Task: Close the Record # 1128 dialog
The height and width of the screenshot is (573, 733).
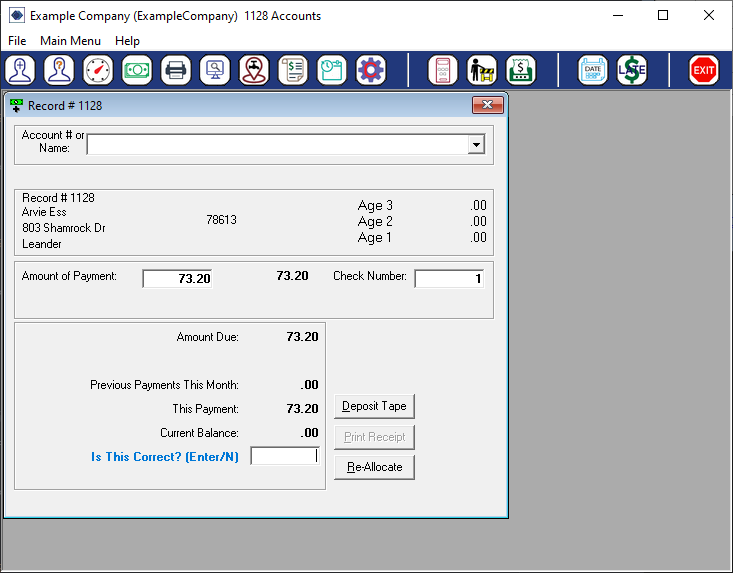Action: [488, 105]
